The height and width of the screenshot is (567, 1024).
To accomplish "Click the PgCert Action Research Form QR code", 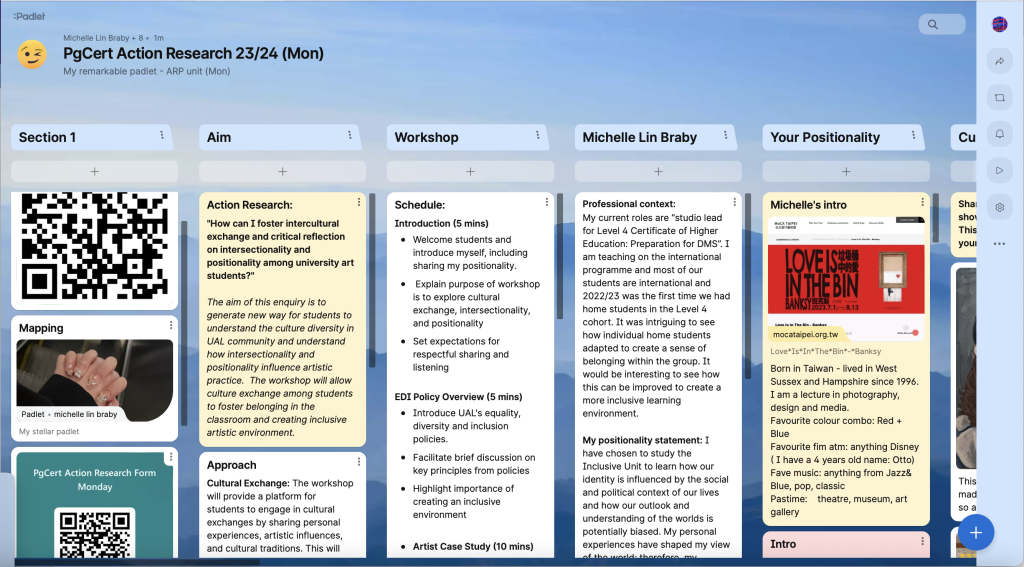I will 95,532.
